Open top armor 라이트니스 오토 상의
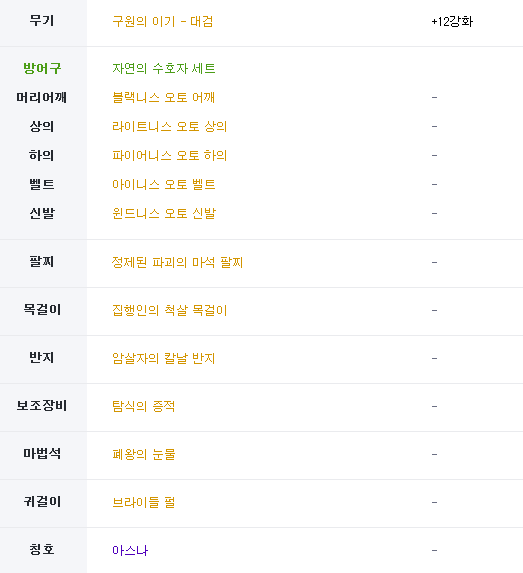Image resolution: width=523 pixels, height=573 pixels. (x=169, y=126)
